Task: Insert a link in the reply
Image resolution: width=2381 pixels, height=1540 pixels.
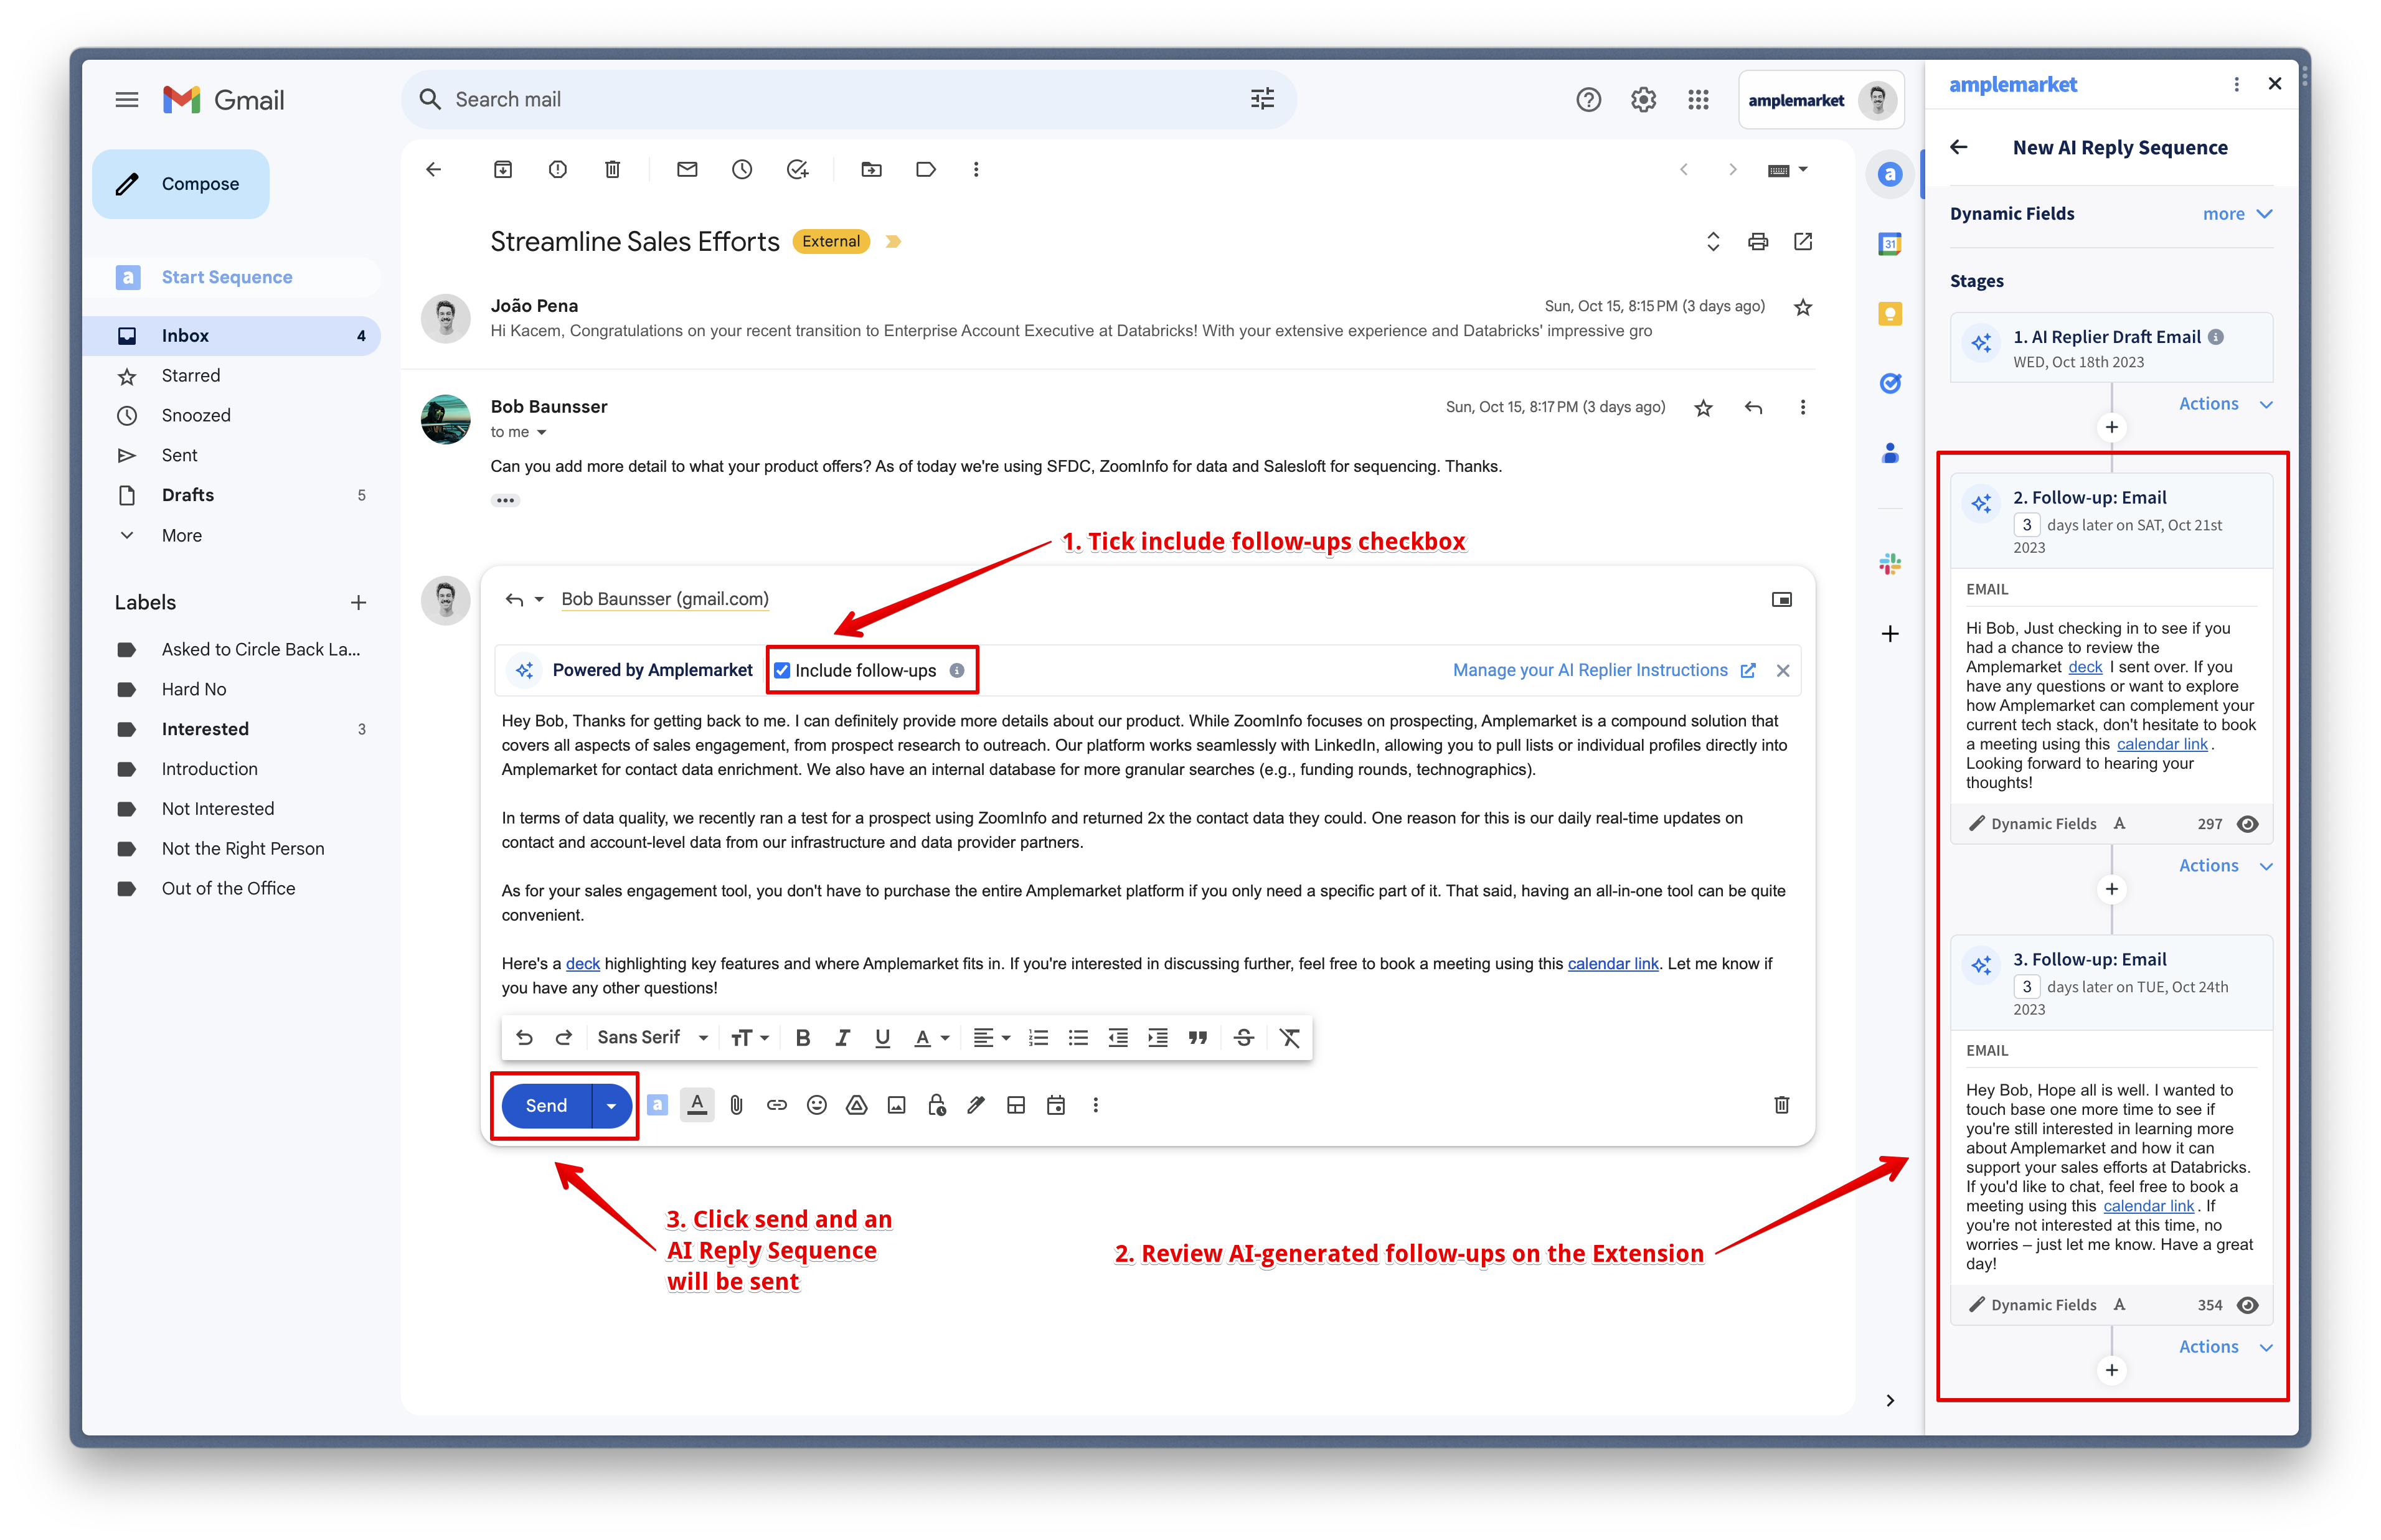Action: tap(777, 1106)
